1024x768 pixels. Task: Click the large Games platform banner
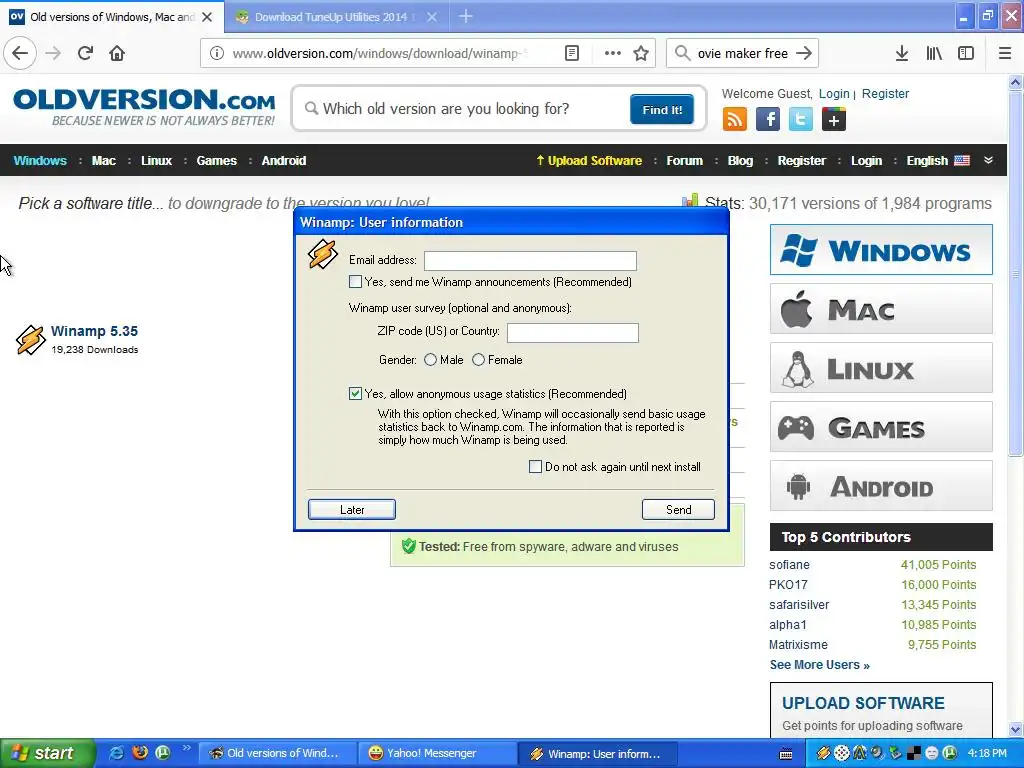coord(881,427)
